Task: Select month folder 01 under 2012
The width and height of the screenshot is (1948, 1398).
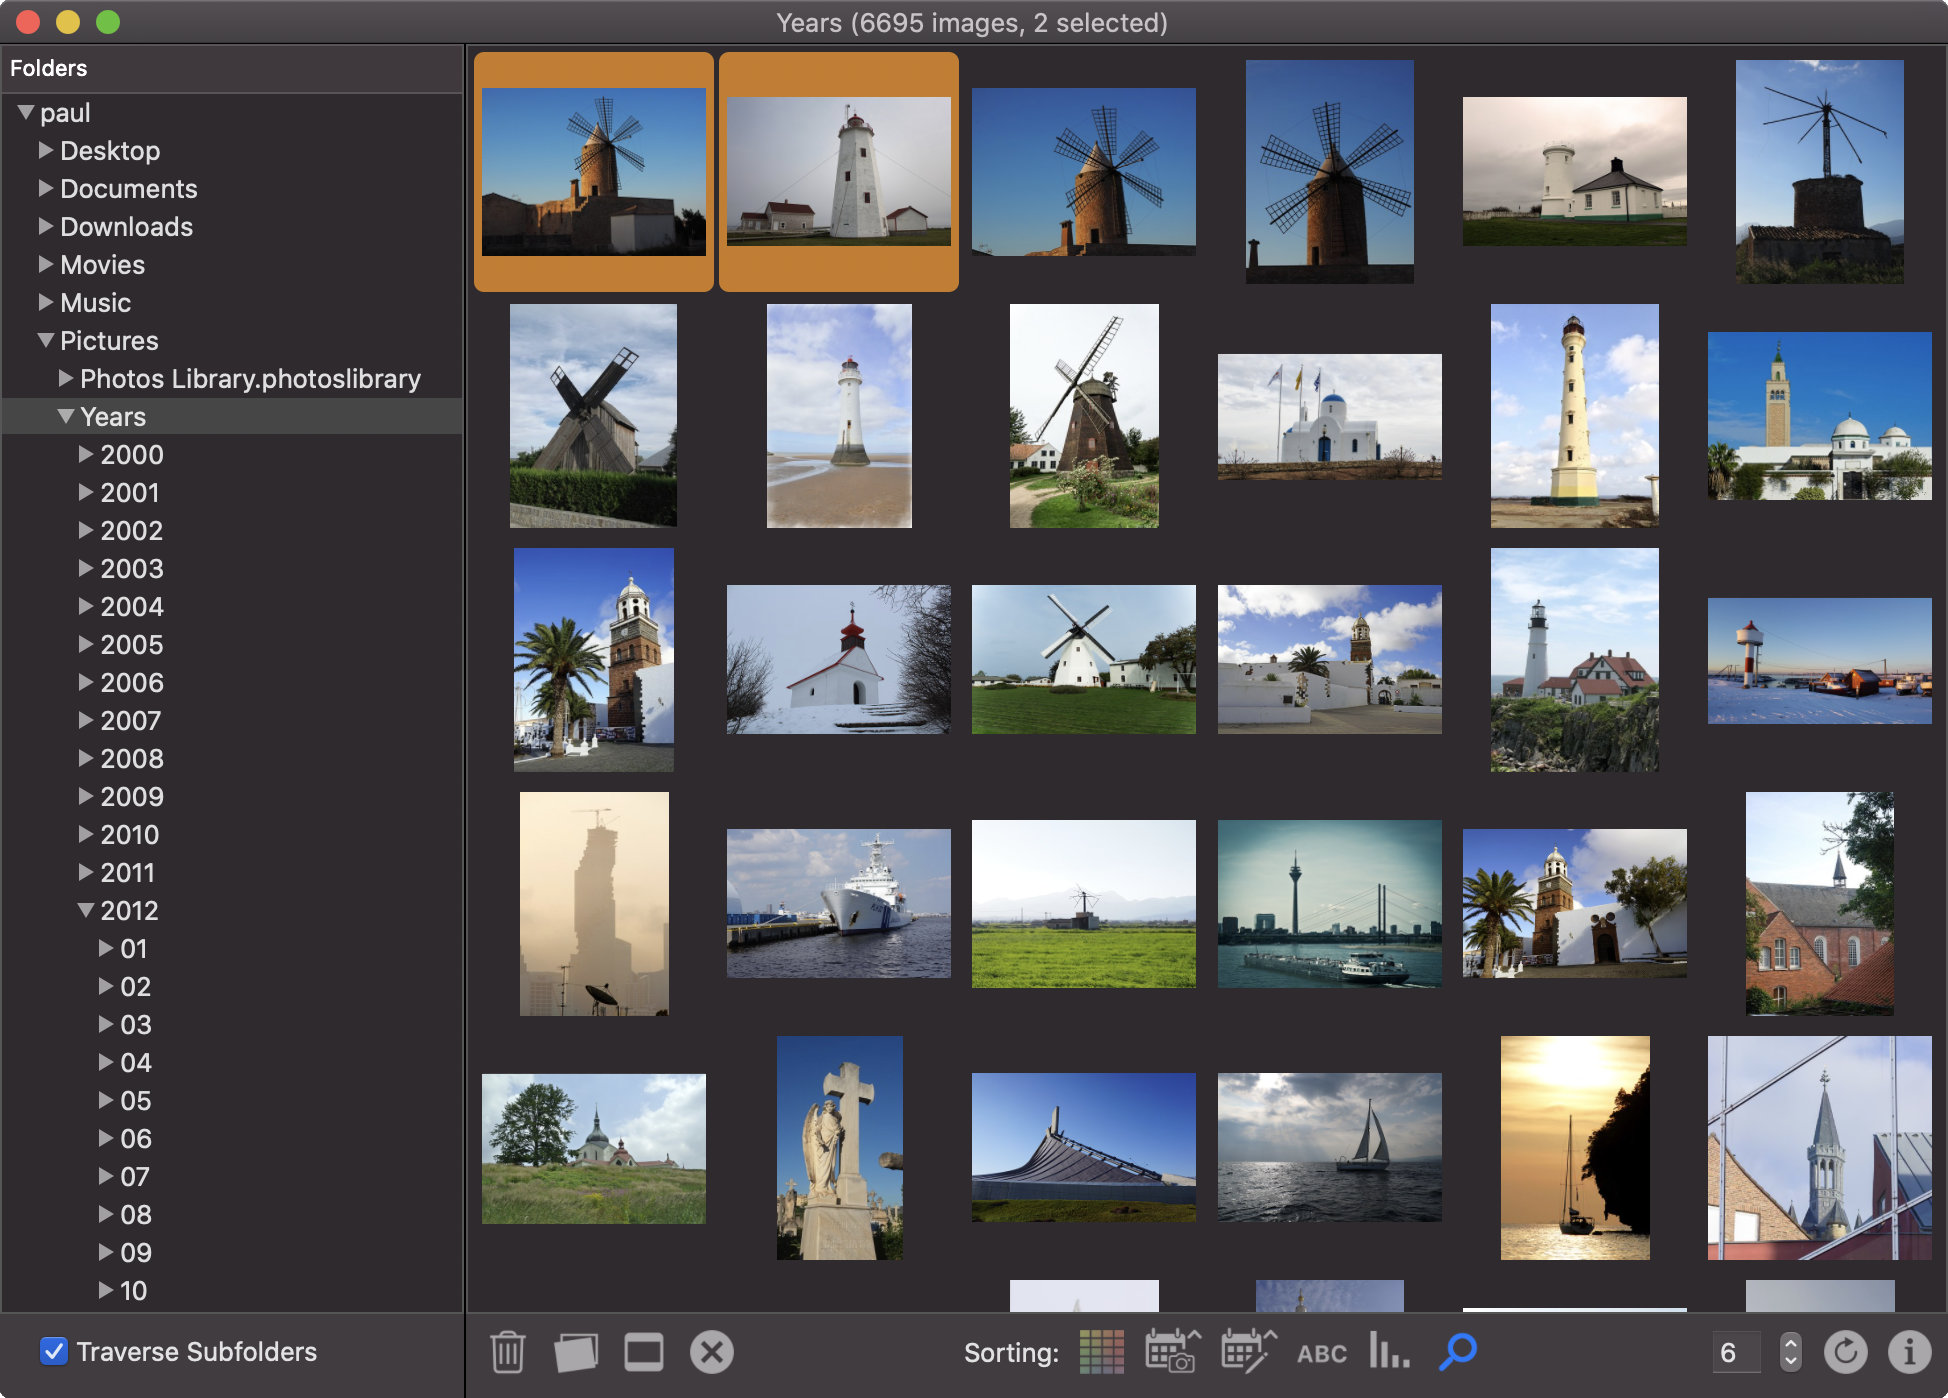Action: tap(232, 948)
